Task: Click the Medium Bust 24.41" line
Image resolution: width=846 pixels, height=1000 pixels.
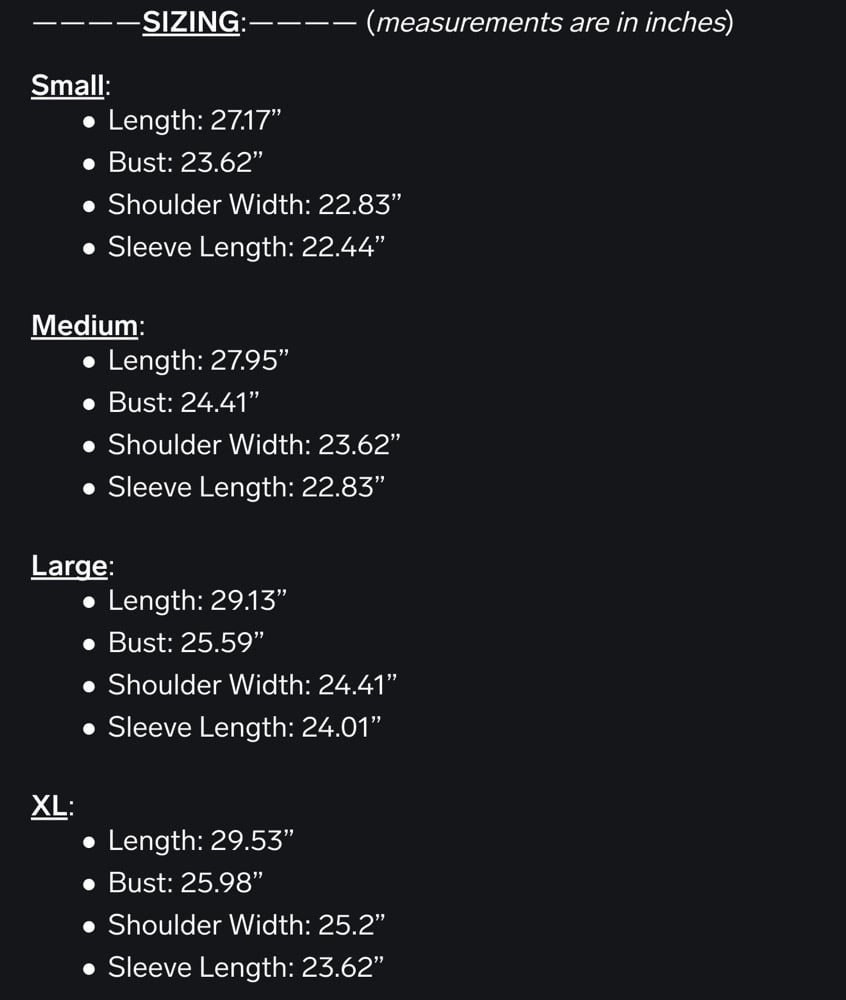Action: [183, 403]
